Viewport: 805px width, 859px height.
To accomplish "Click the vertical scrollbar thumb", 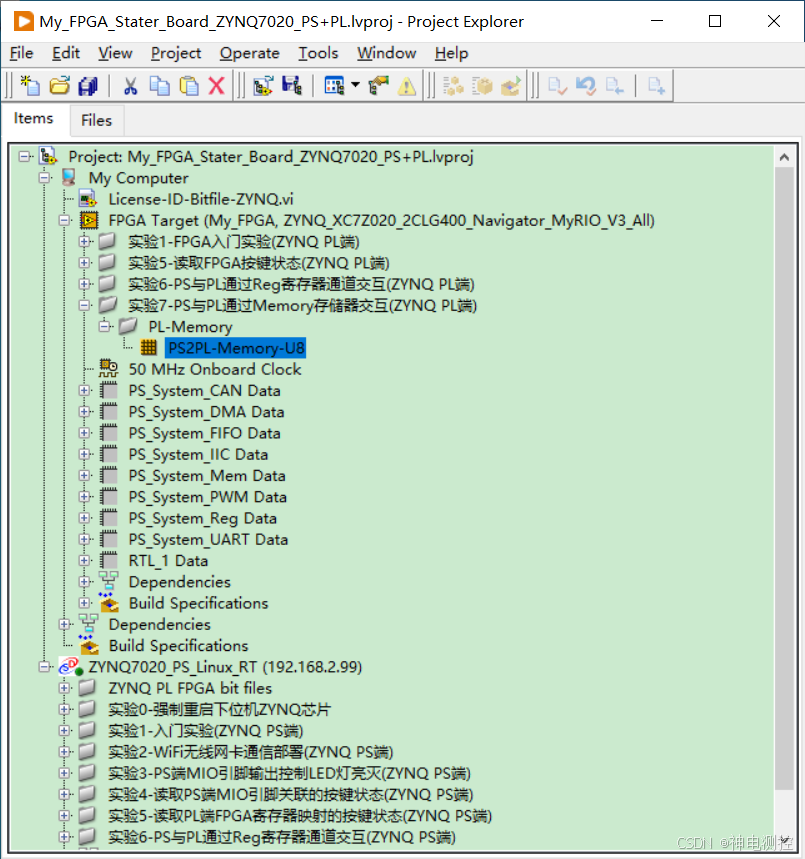I will [x=784, y=478].
